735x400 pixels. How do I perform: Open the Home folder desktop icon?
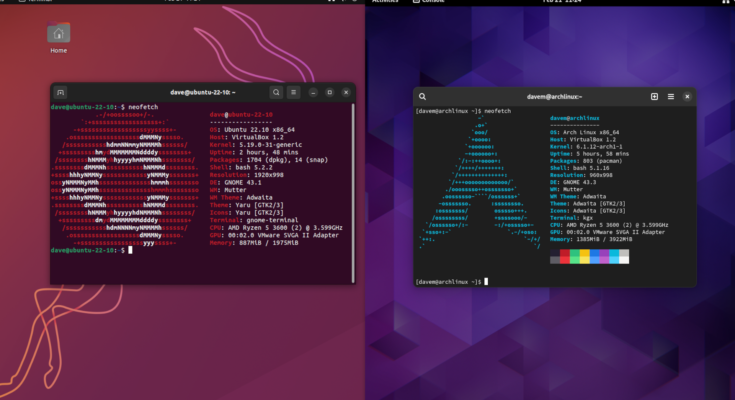pos(59,36)
